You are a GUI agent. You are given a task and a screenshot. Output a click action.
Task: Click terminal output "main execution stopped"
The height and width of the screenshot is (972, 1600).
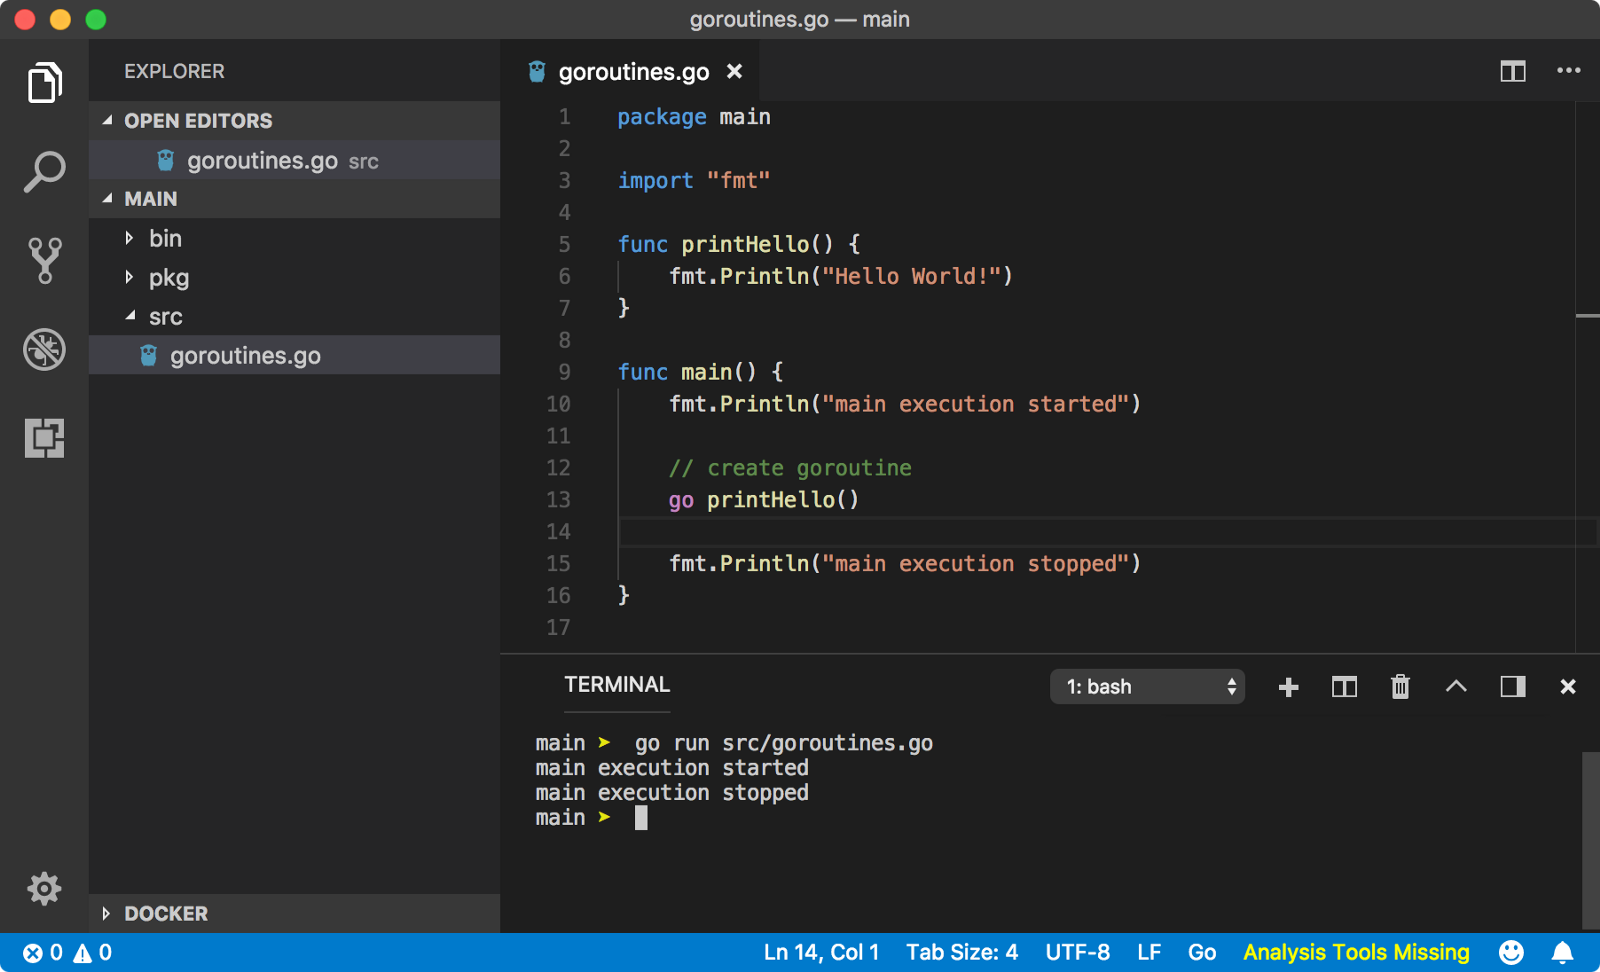click(x=672, y=793)
